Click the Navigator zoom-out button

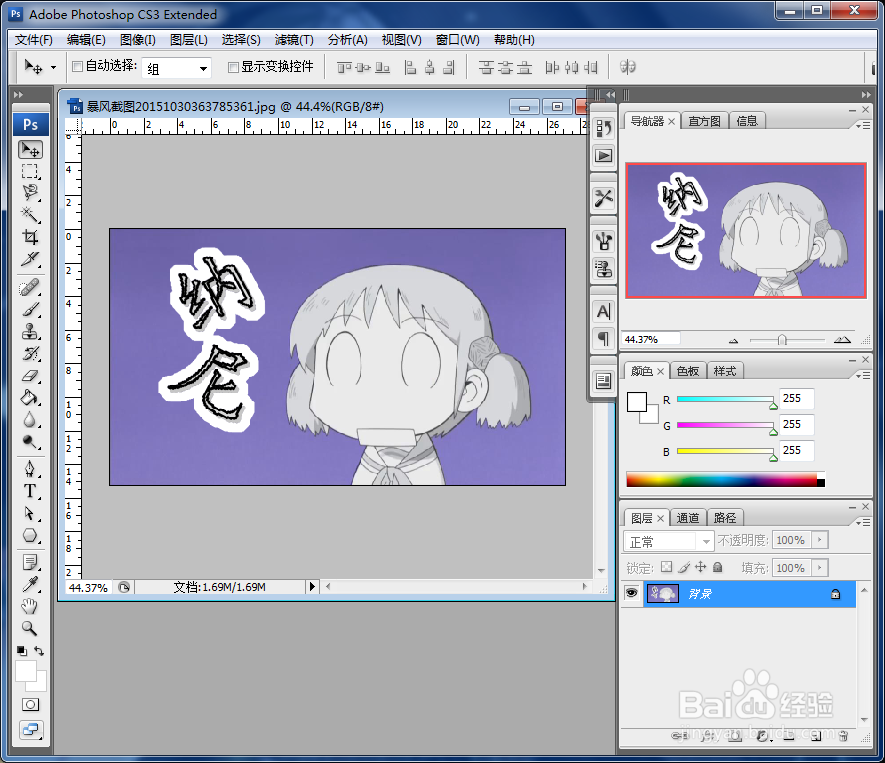tap(733, 339)
